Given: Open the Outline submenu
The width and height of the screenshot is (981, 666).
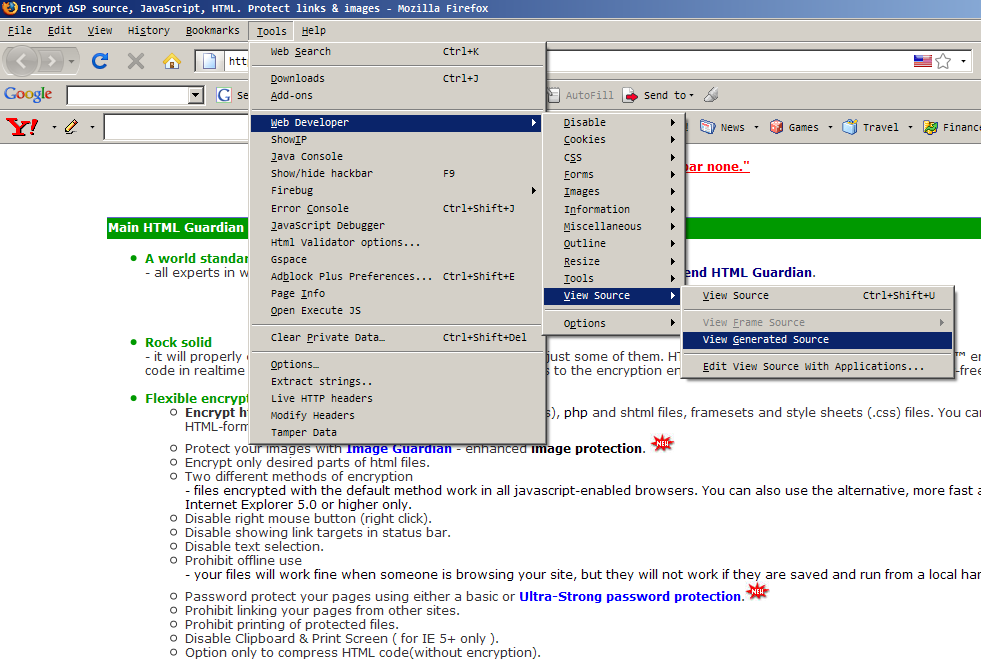Looking at the screenshot, I should (612, 243).
